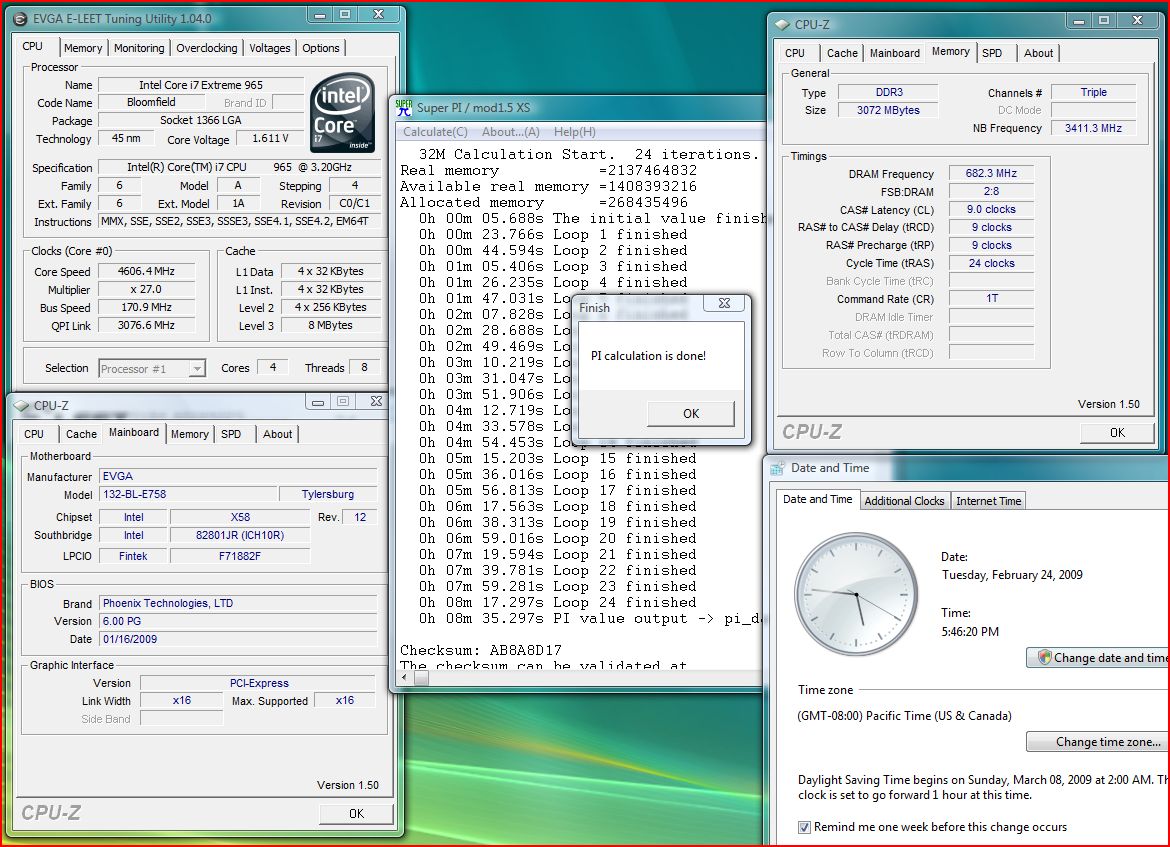1170x847 pixels.
Task: Click the Date and Time window title icon
Action: [778, 468]
